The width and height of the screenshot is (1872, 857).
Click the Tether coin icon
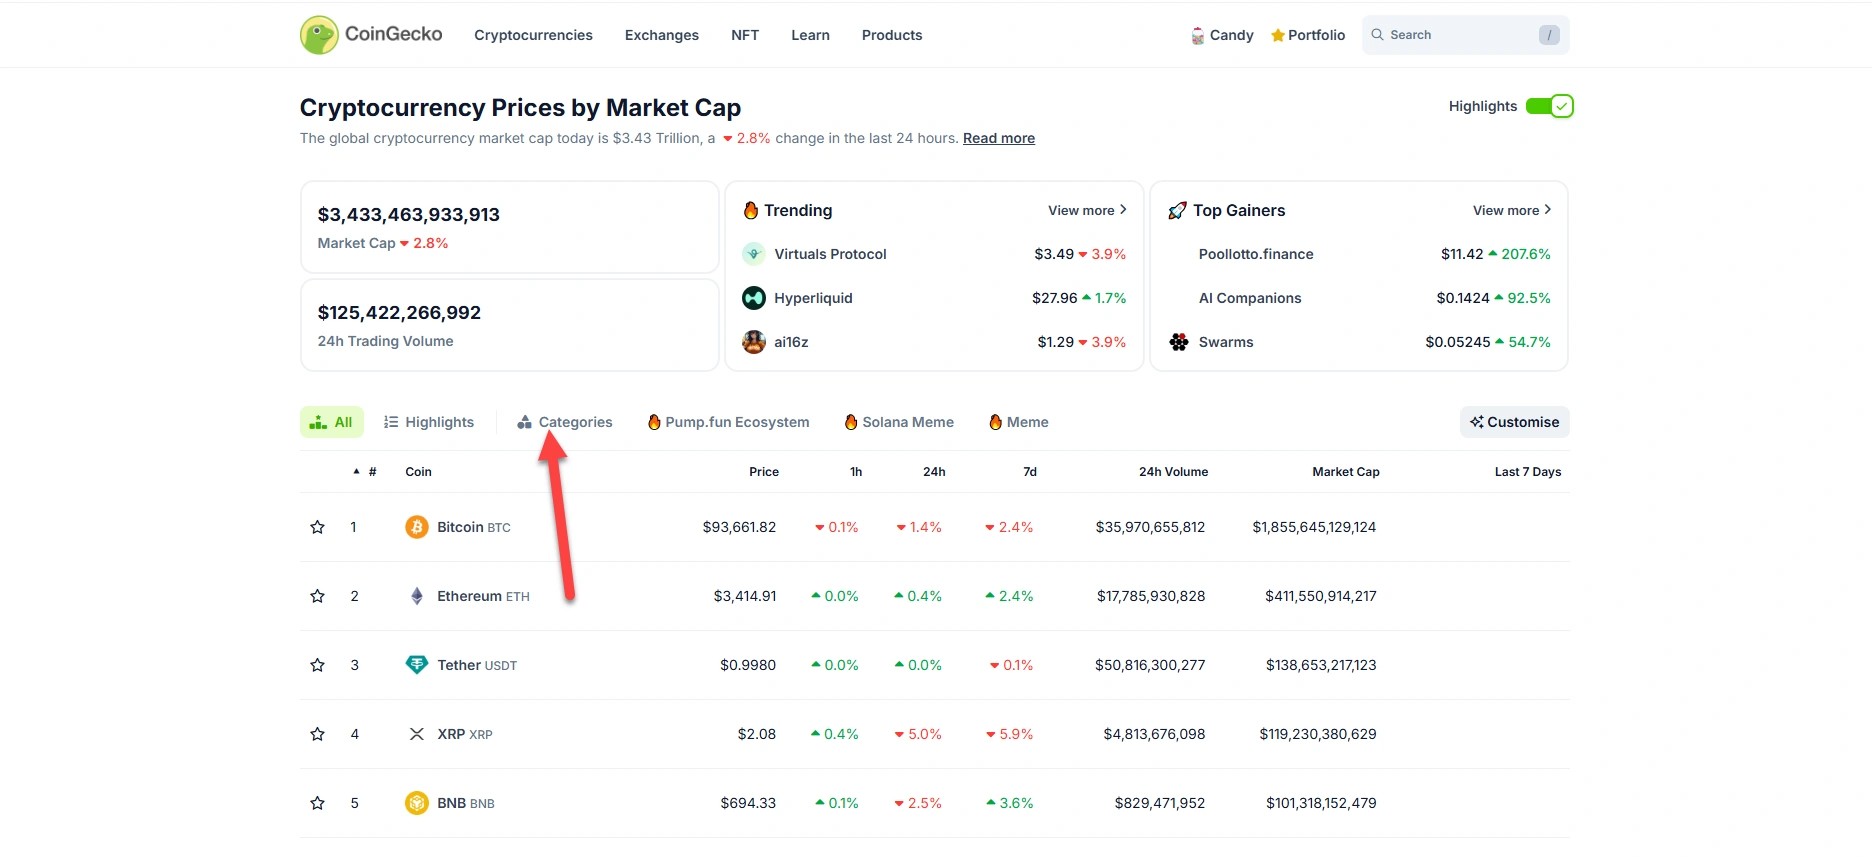pos(416,665)
